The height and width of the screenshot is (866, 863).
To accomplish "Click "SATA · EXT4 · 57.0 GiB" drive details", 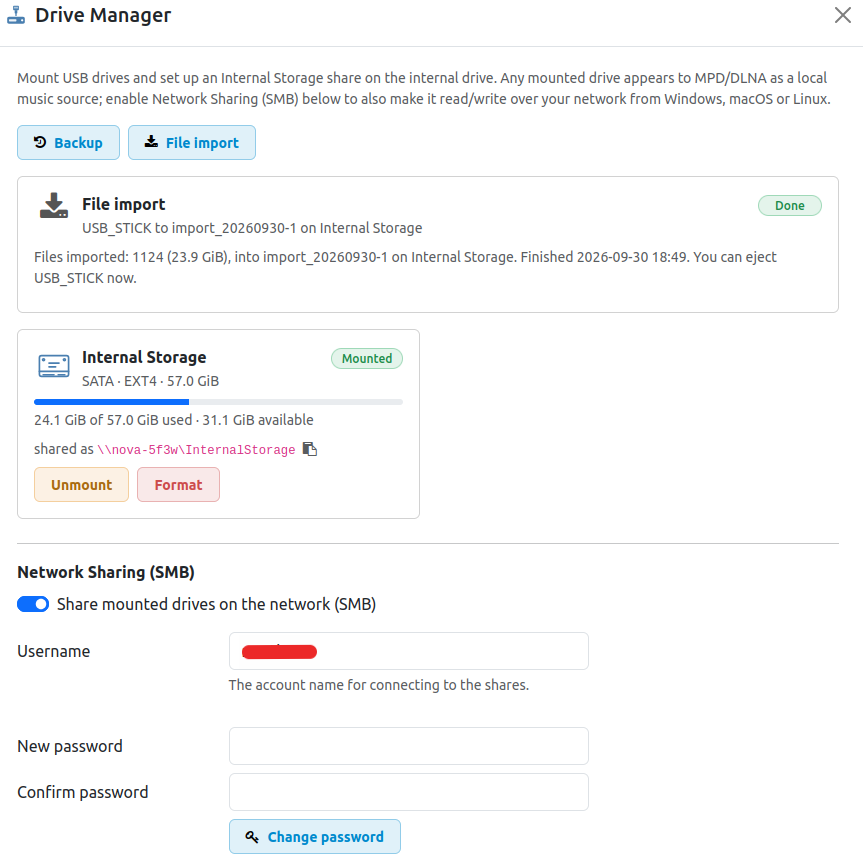I will click(151, 381).
